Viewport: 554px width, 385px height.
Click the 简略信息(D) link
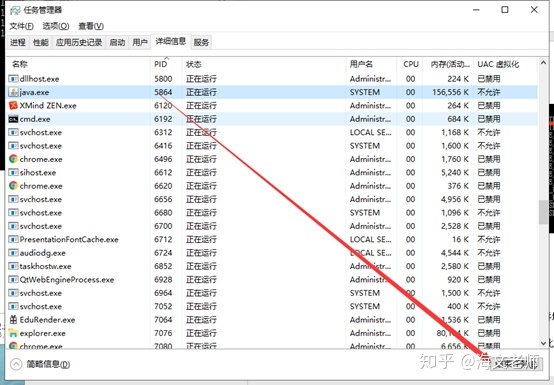point(48,364)
